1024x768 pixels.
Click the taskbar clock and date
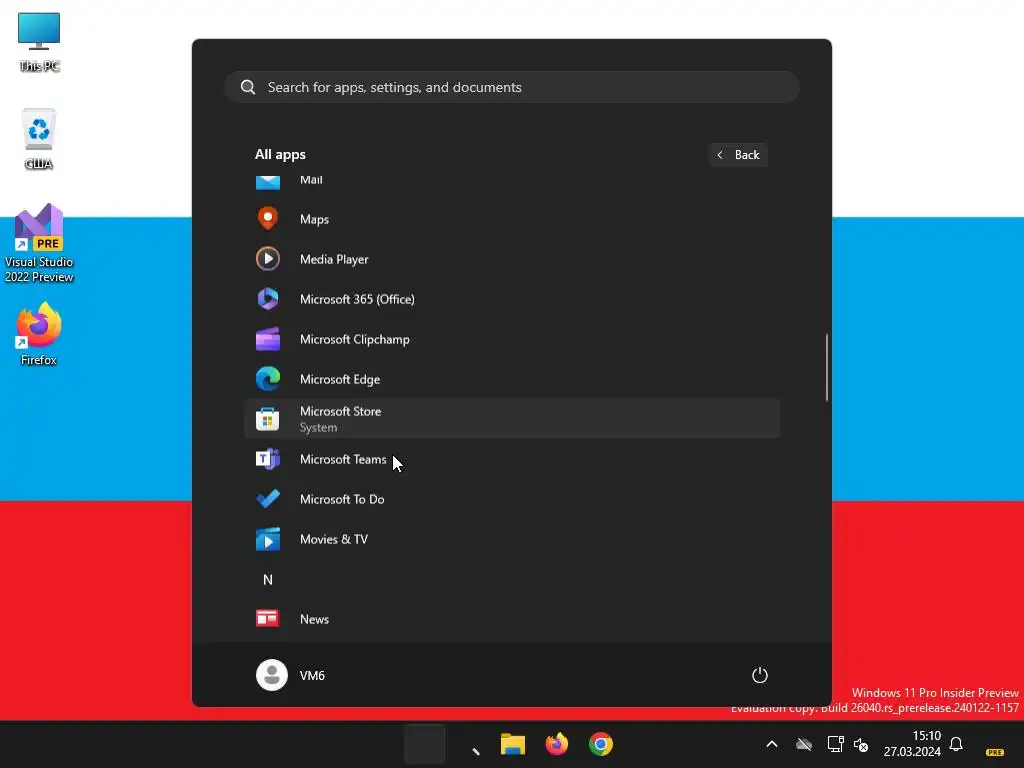pyautogui.click(x=912, y=744)
